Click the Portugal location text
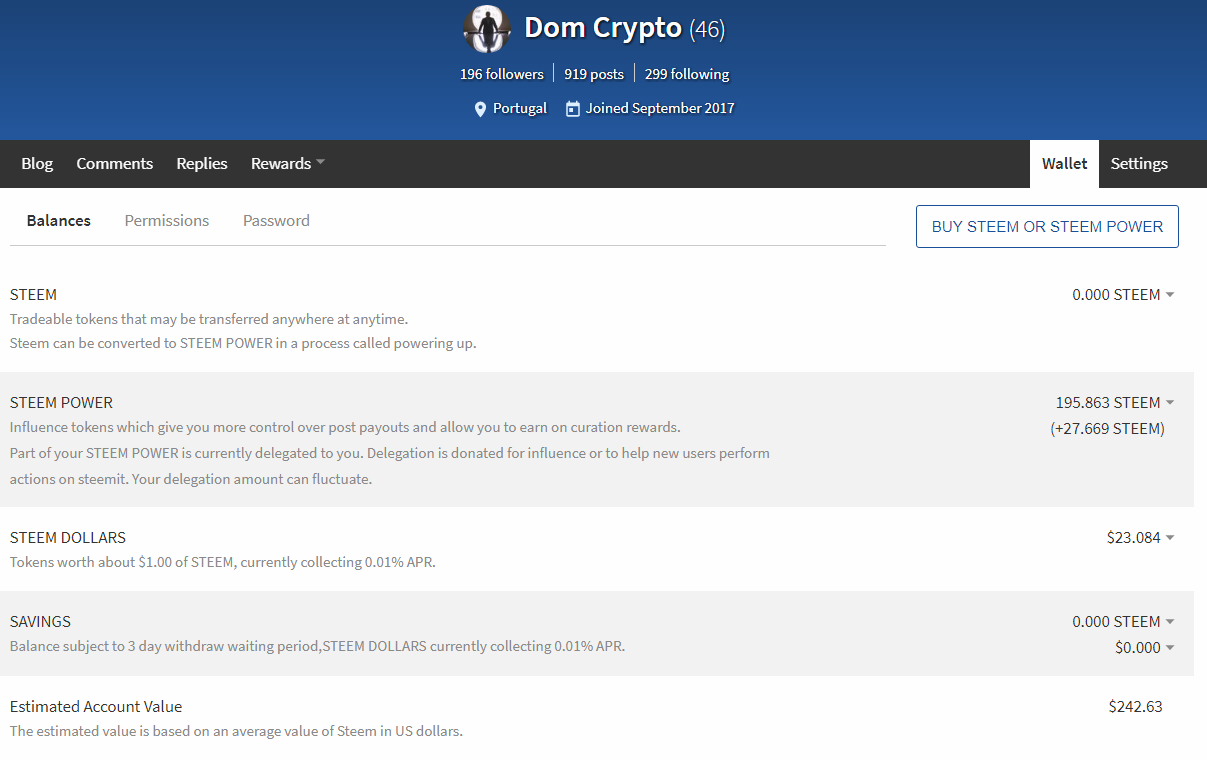 (x=520, y=109)
